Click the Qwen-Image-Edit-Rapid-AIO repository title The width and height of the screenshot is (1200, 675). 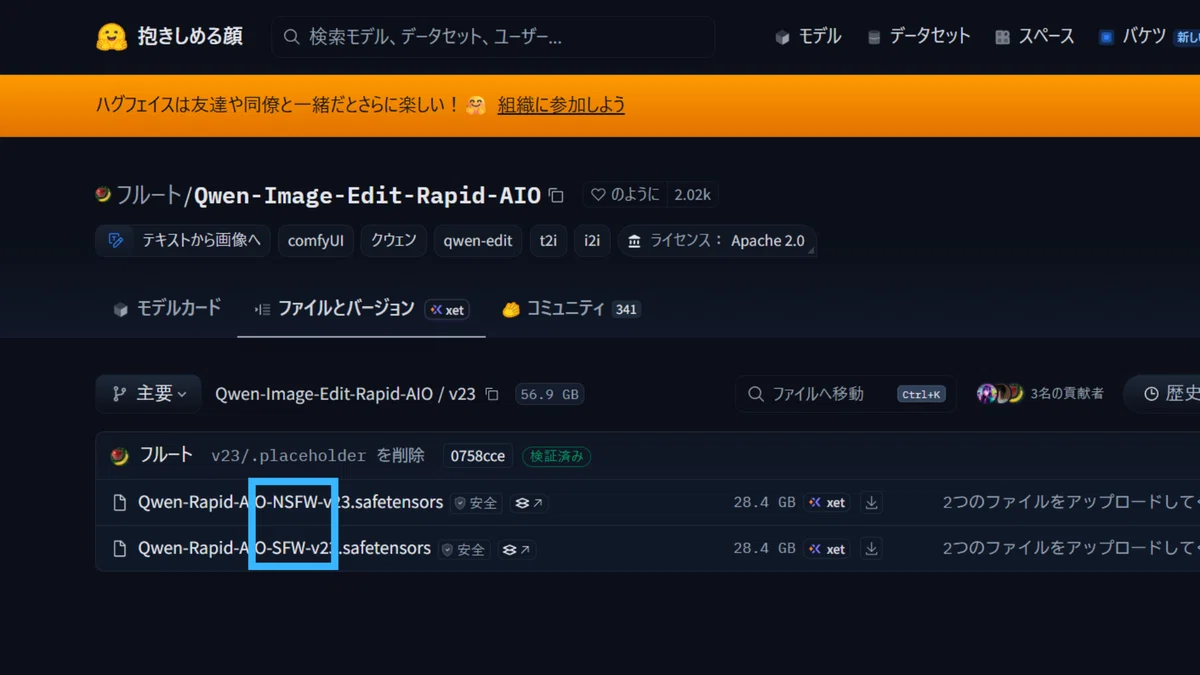(367, 195)
